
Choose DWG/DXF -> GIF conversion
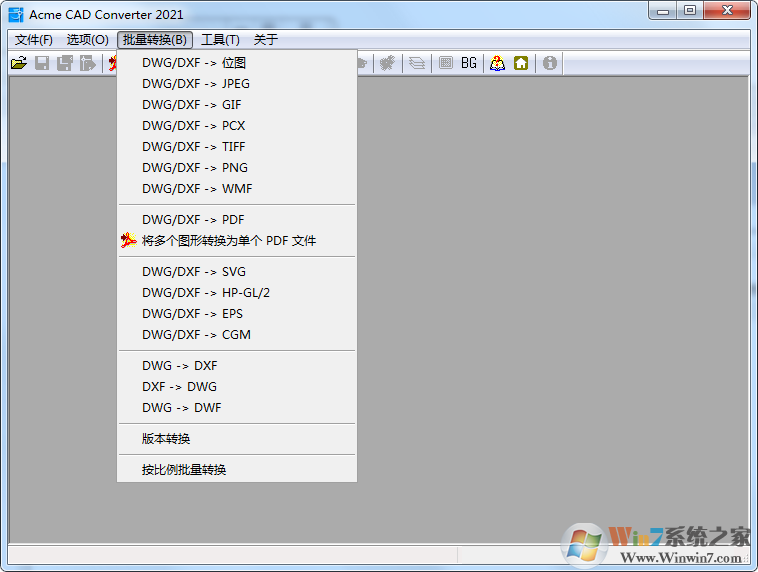(x=237, y=104)
